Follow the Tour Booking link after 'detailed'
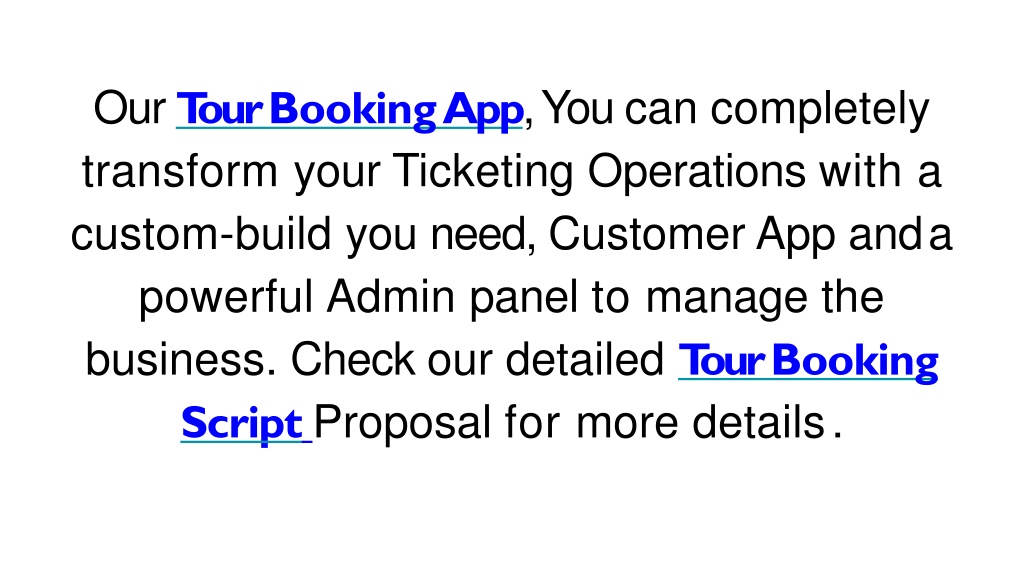The height and width of the screenshot is (576, 1024). pyautogui.click(x=808, y=361)
